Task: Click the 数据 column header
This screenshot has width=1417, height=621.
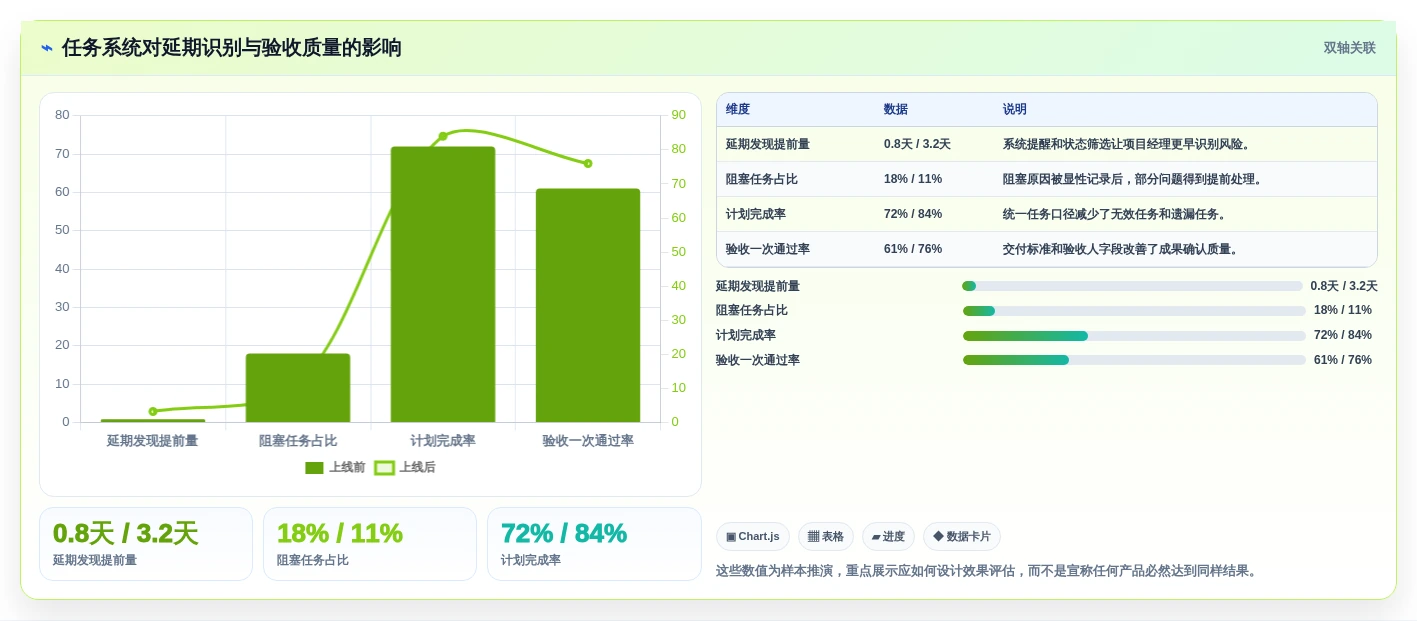Action: tap(896, 110)
